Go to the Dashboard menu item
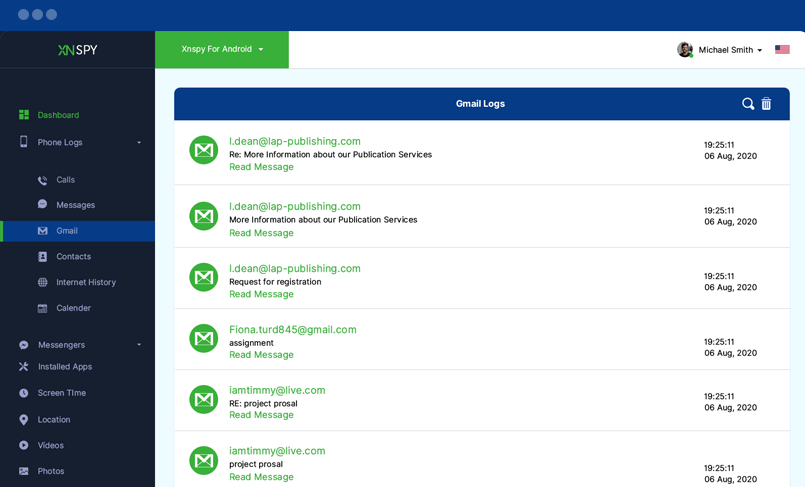 click(x=58, y=115)
